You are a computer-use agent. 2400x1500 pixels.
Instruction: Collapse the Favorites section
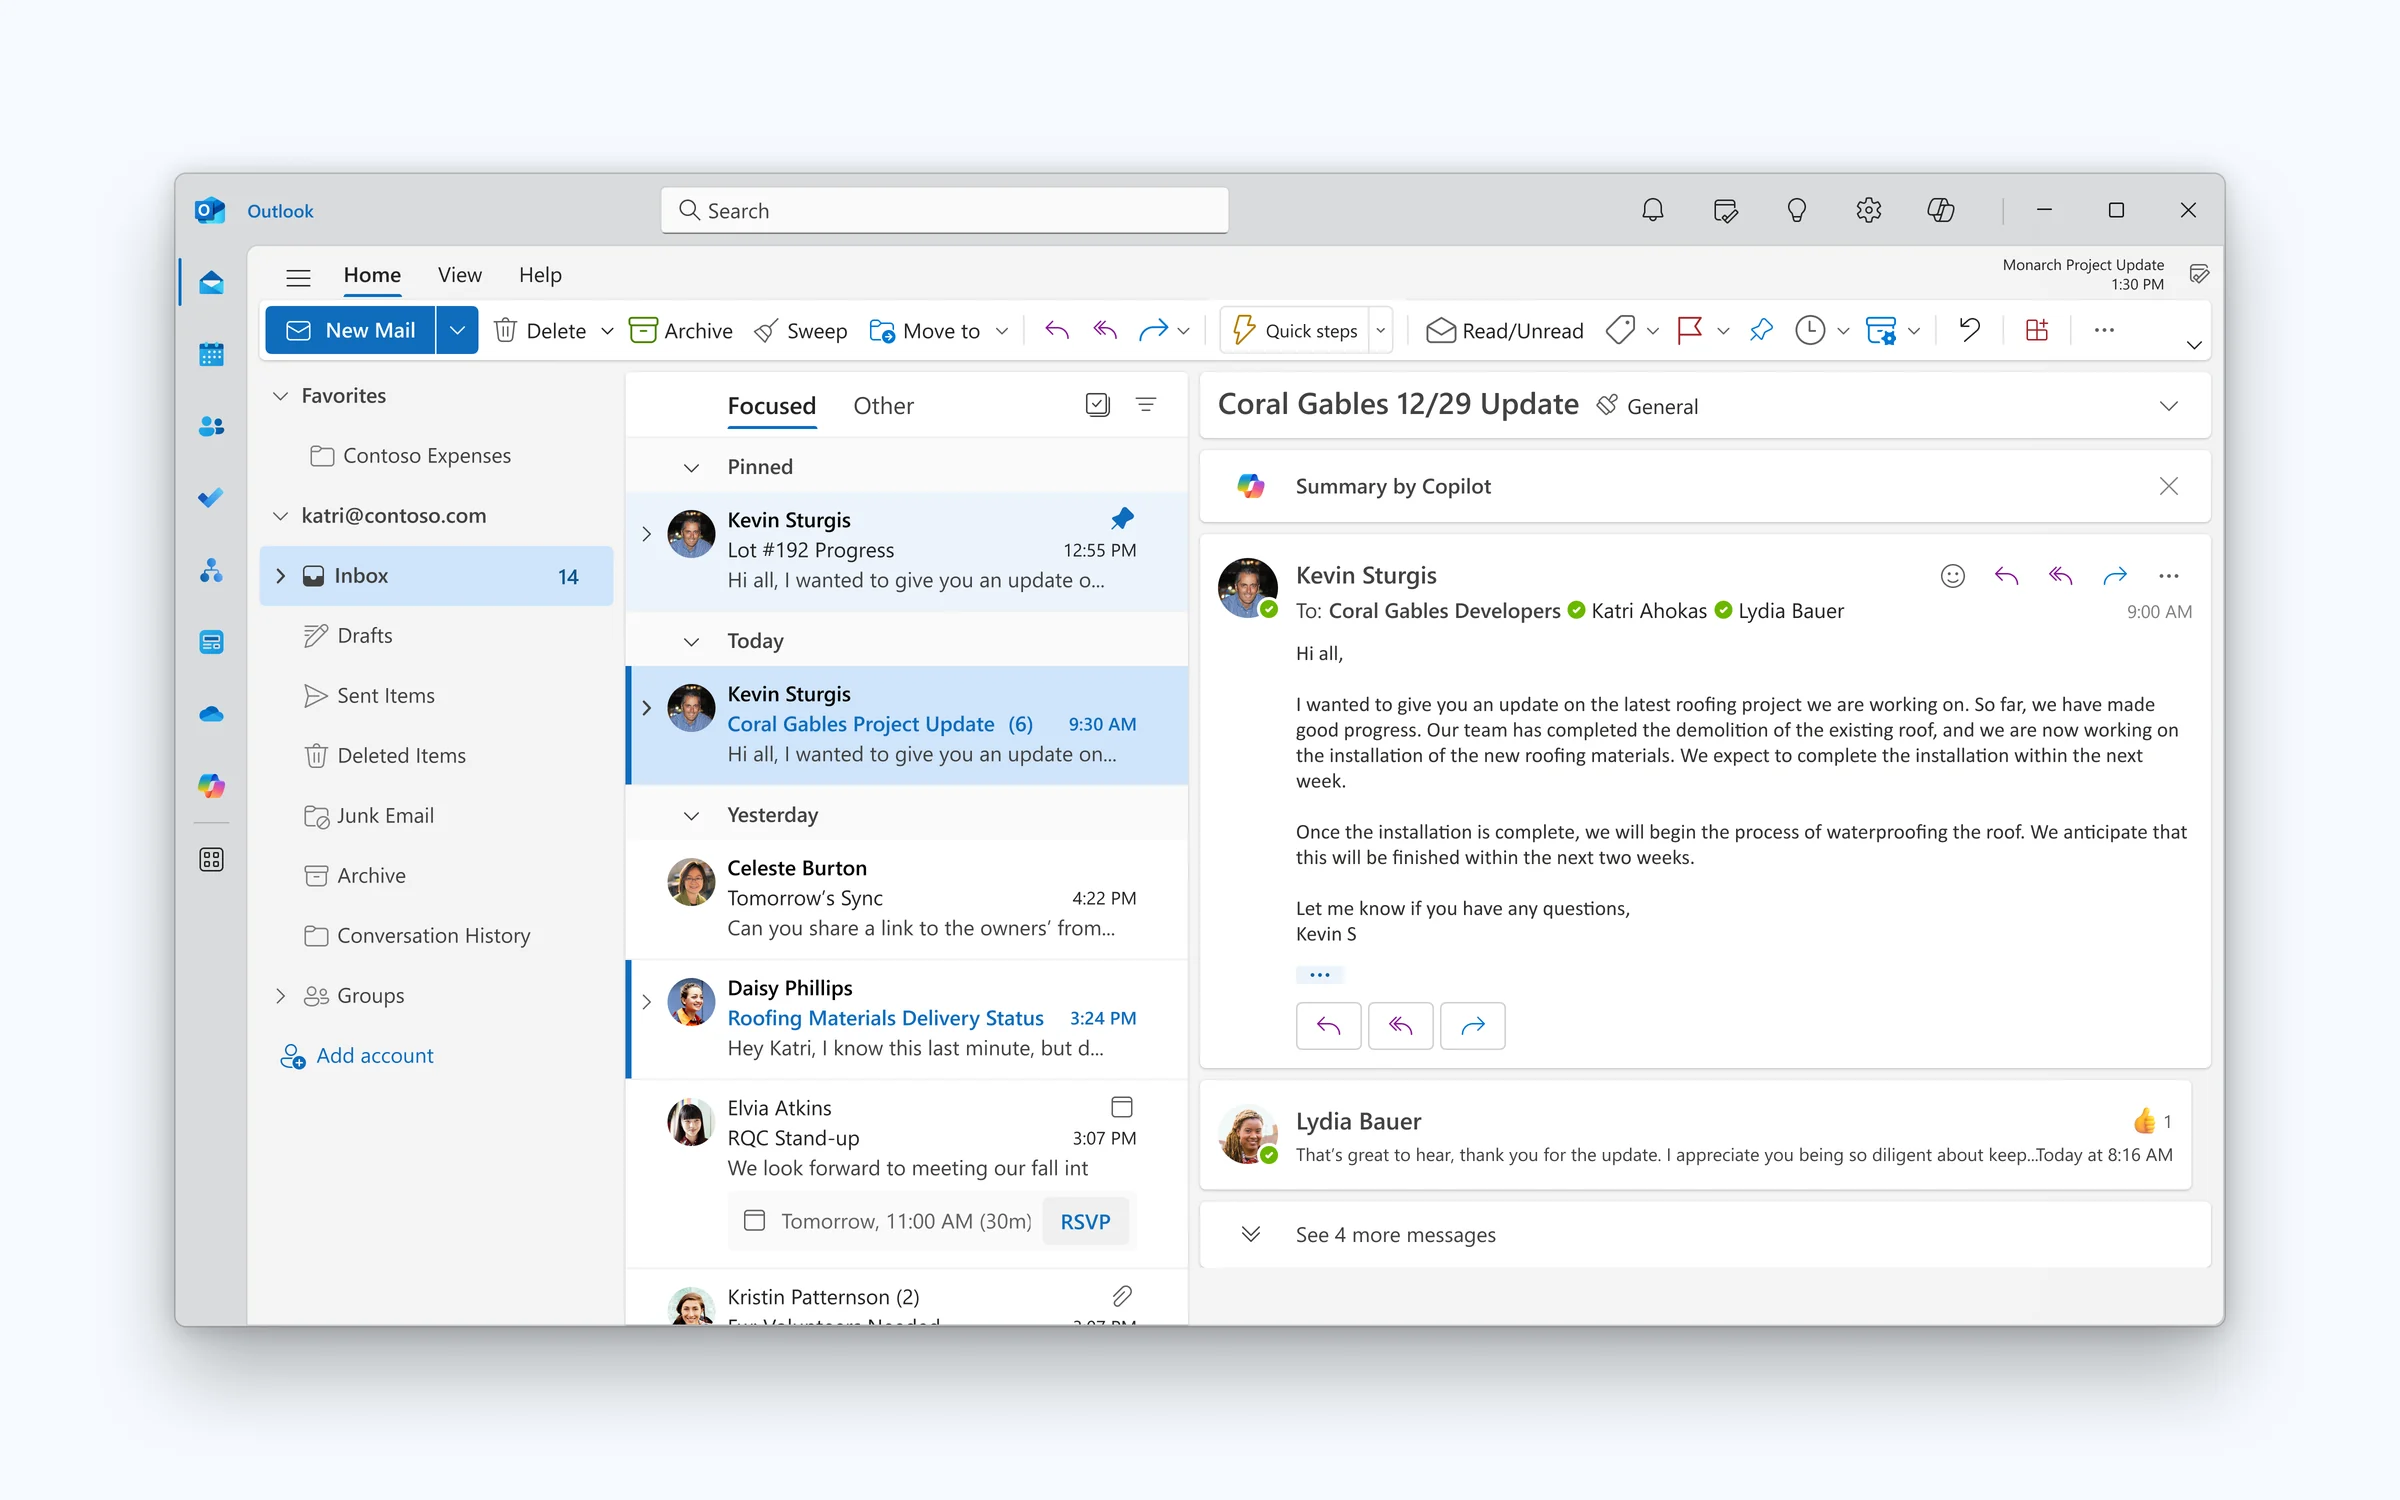[281, 396]
